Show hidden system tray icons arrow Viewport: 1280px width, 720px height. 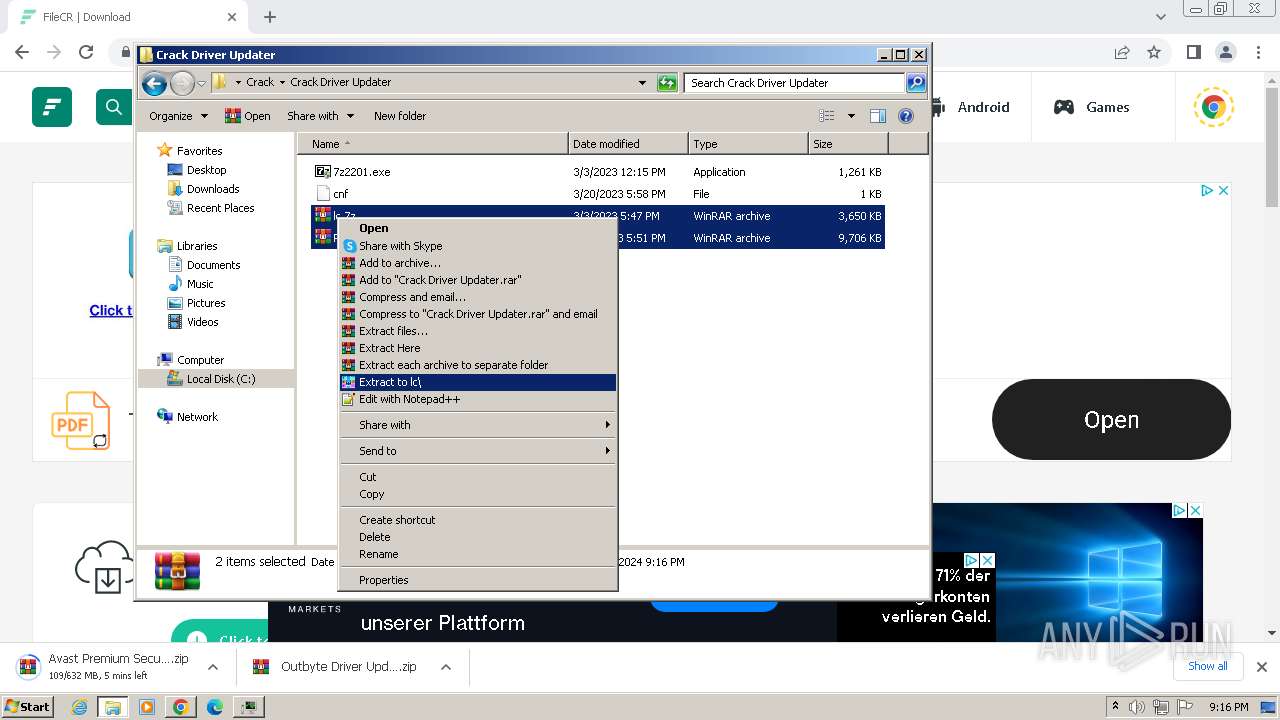coord(1115,707)
